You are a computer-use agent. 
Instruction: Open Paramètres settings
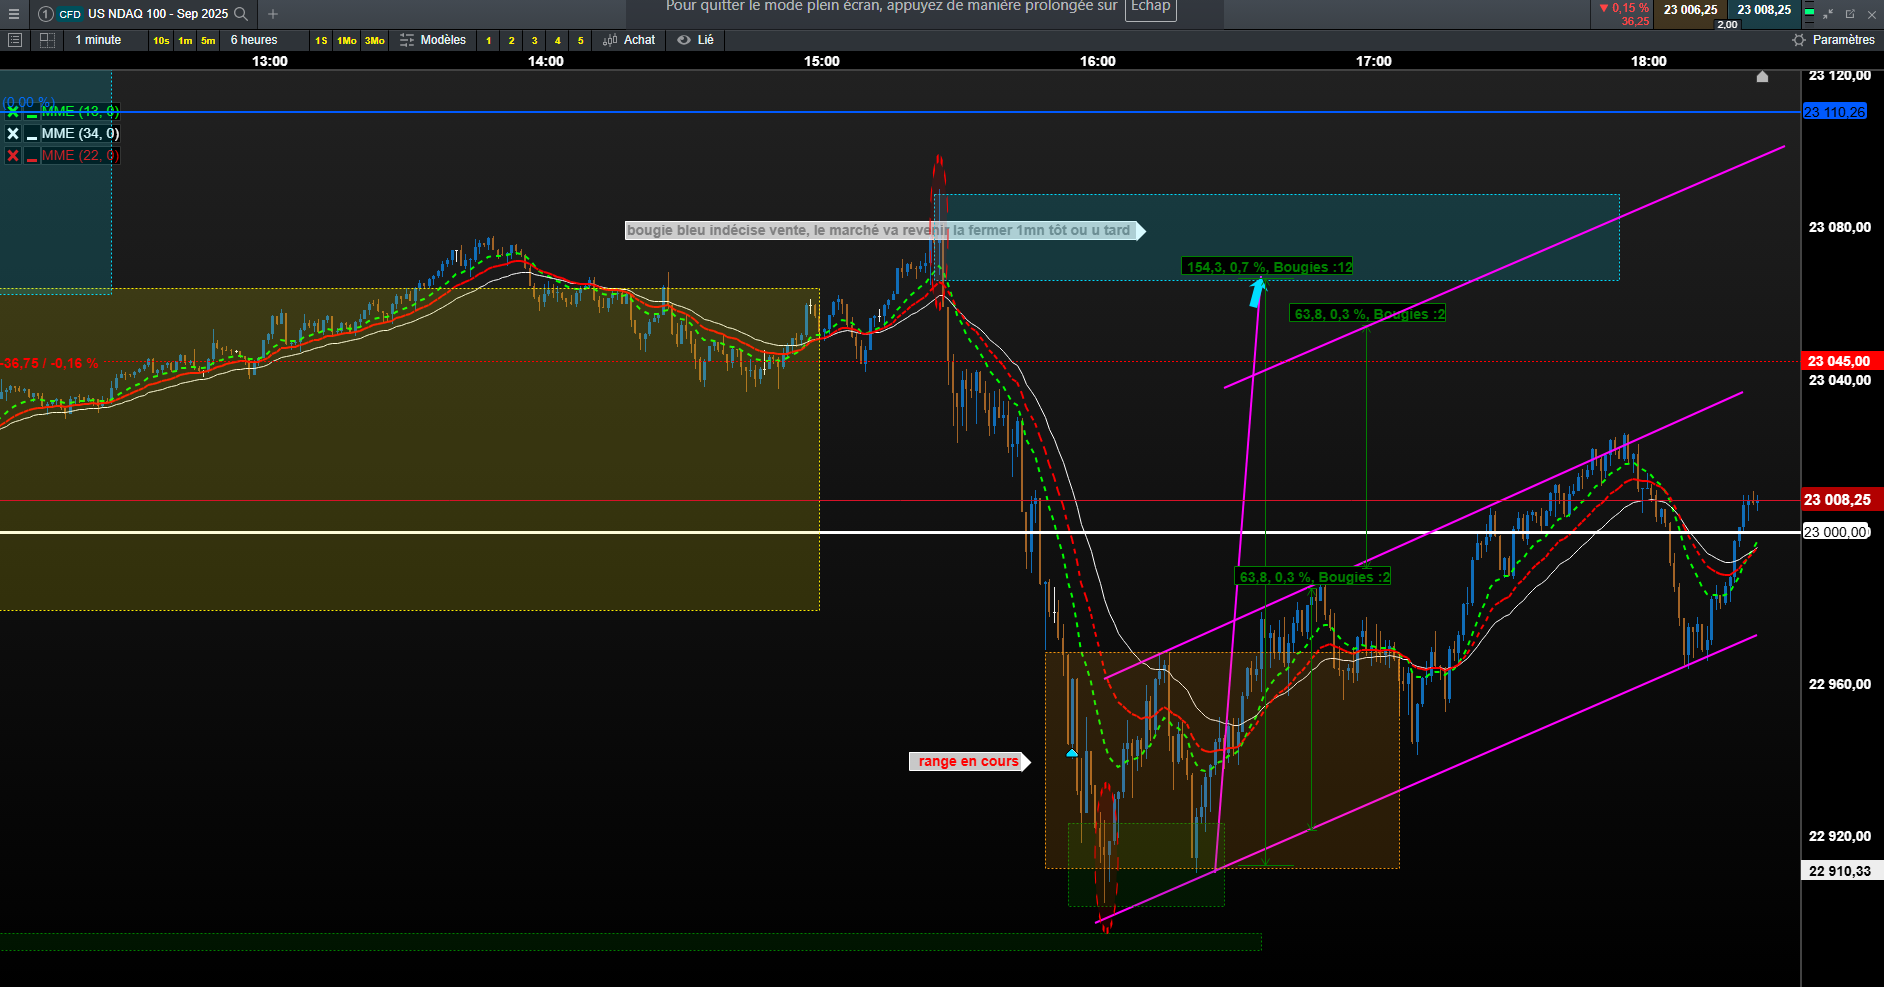[1834, 40]
